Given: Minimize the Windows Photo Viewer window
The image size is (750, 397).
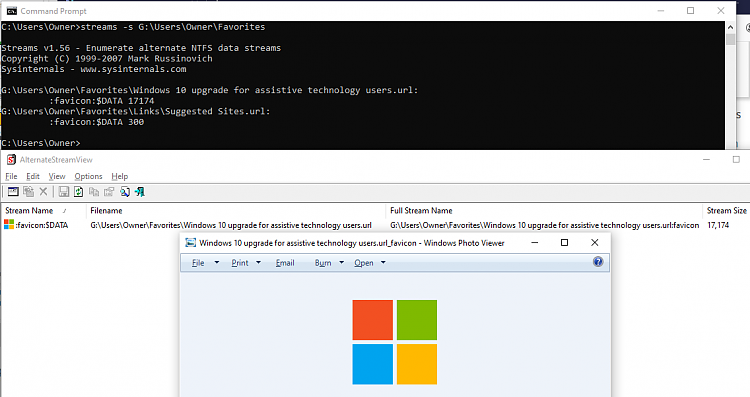Looking at the screenshot, I should click(535, 243).
